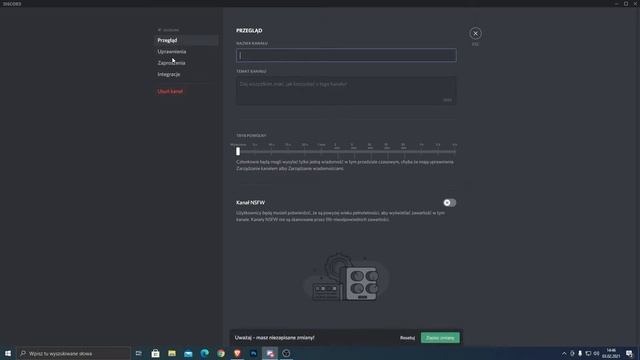Click the microphone tray icon
The image size is (640, 360).
tap(580, 353)
